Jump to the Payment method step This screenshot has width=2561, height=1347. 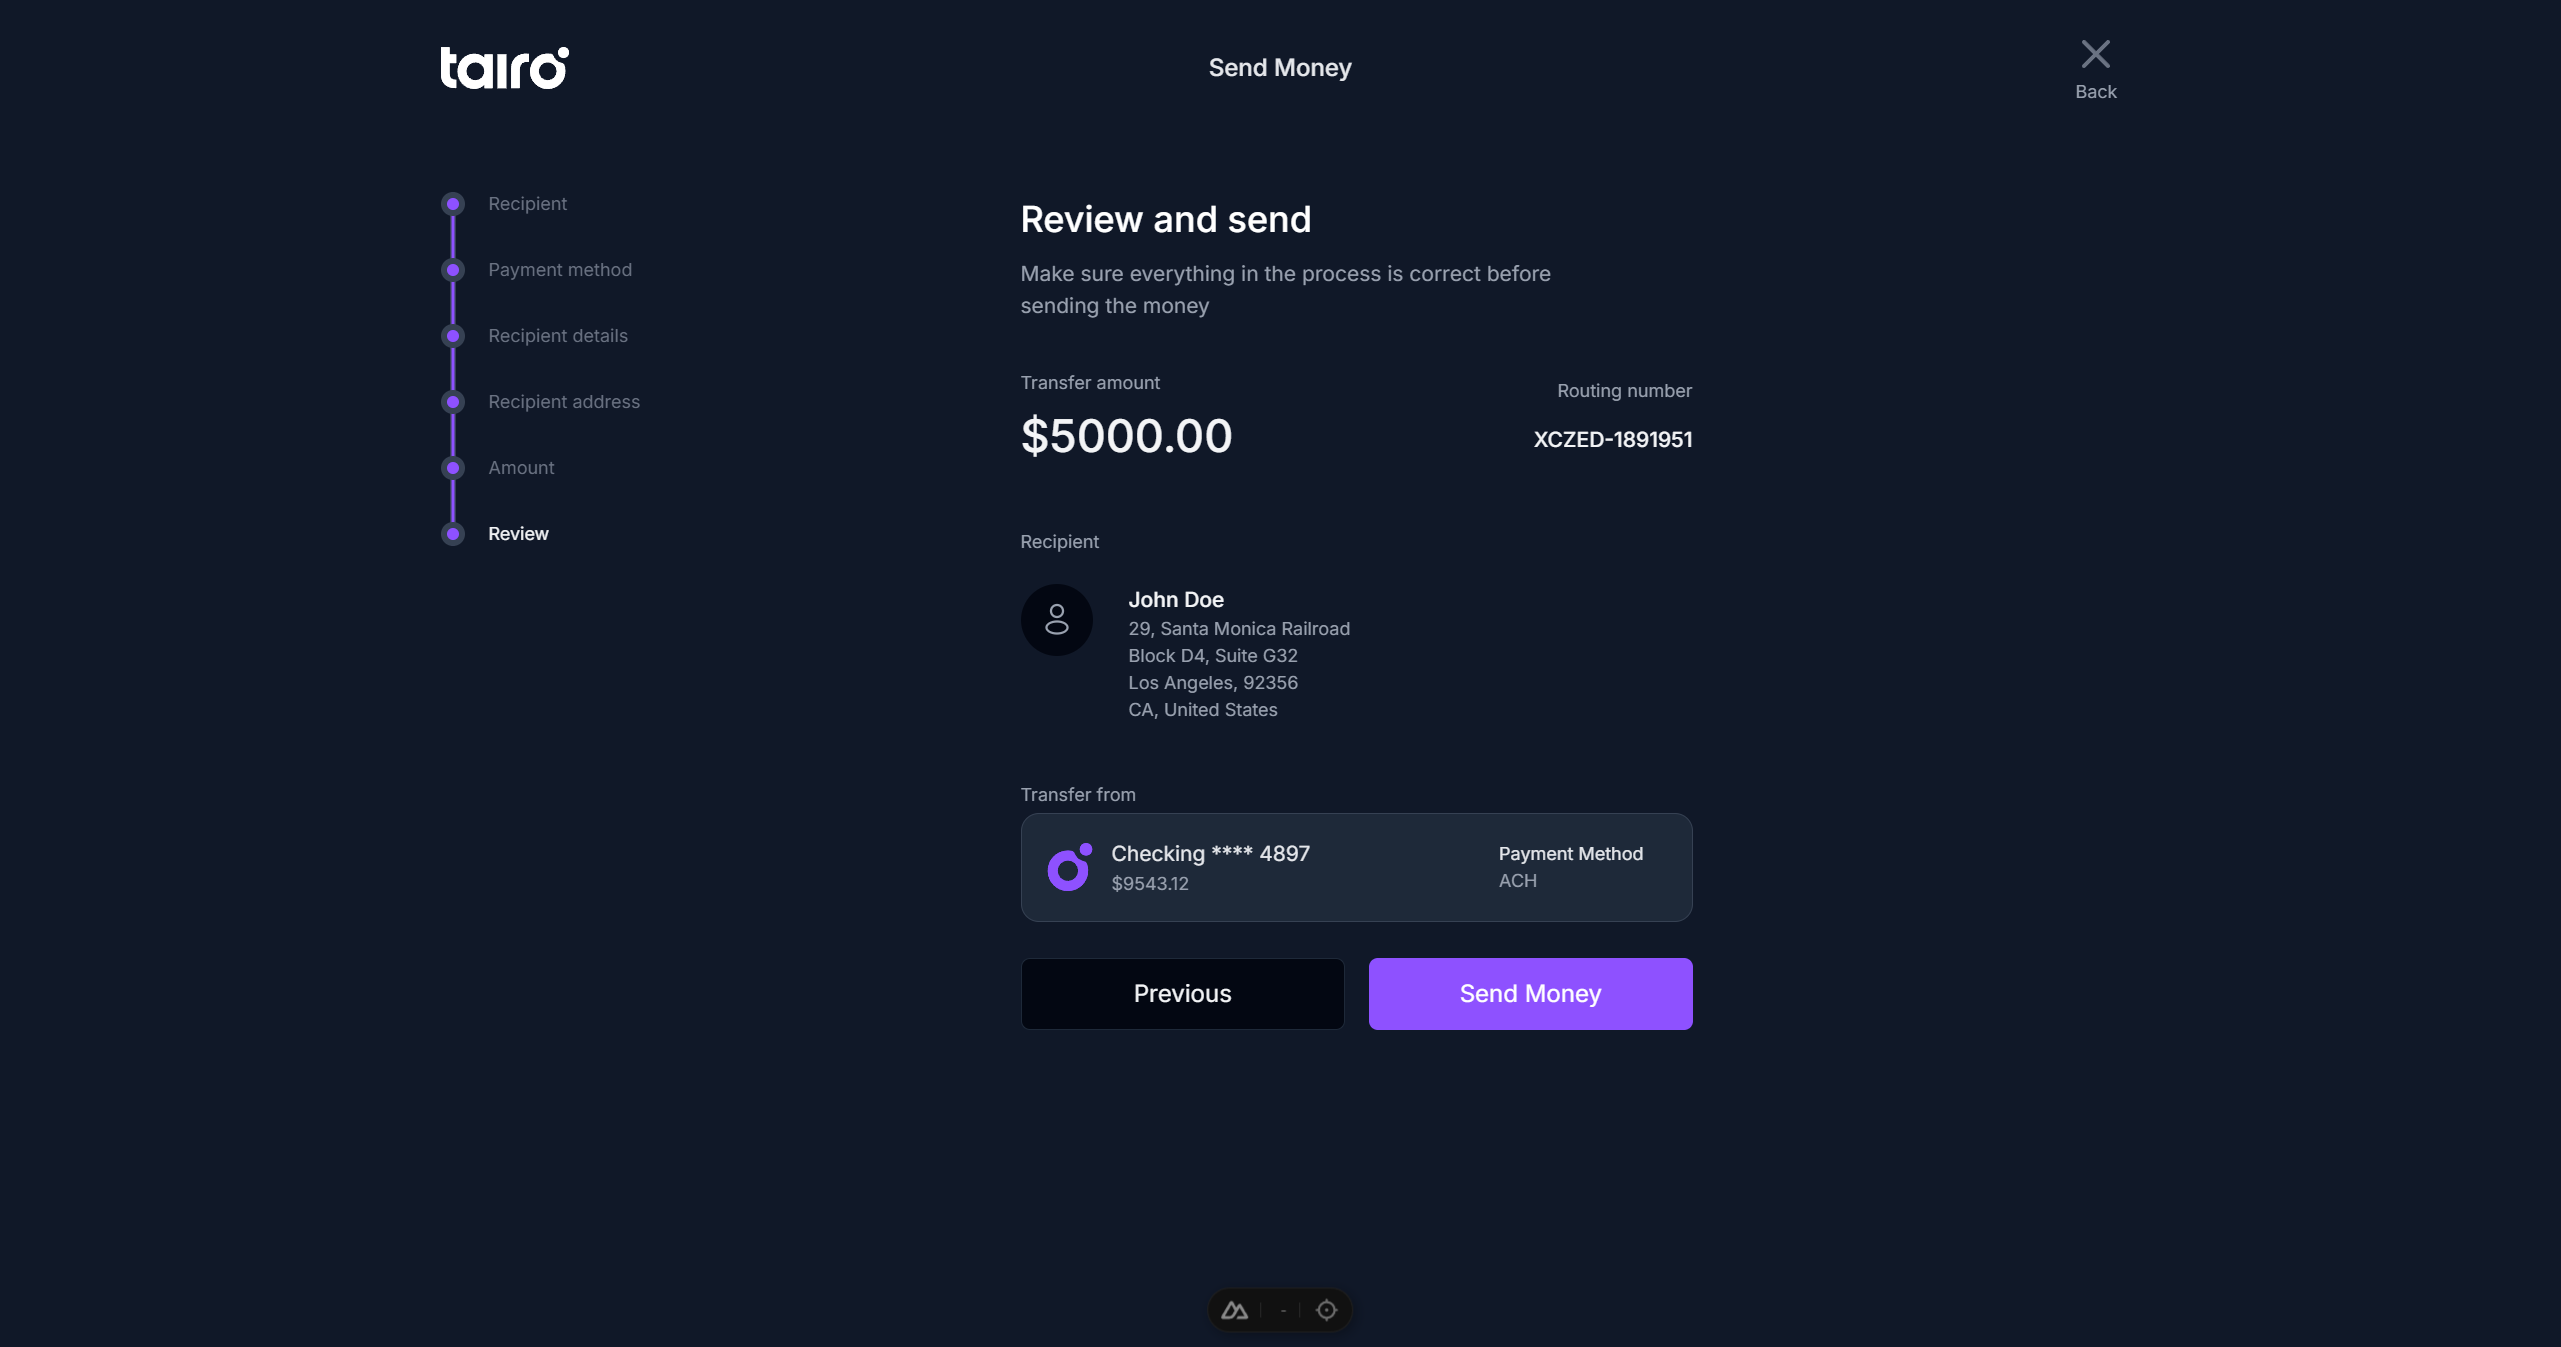(x=559, y=270)
